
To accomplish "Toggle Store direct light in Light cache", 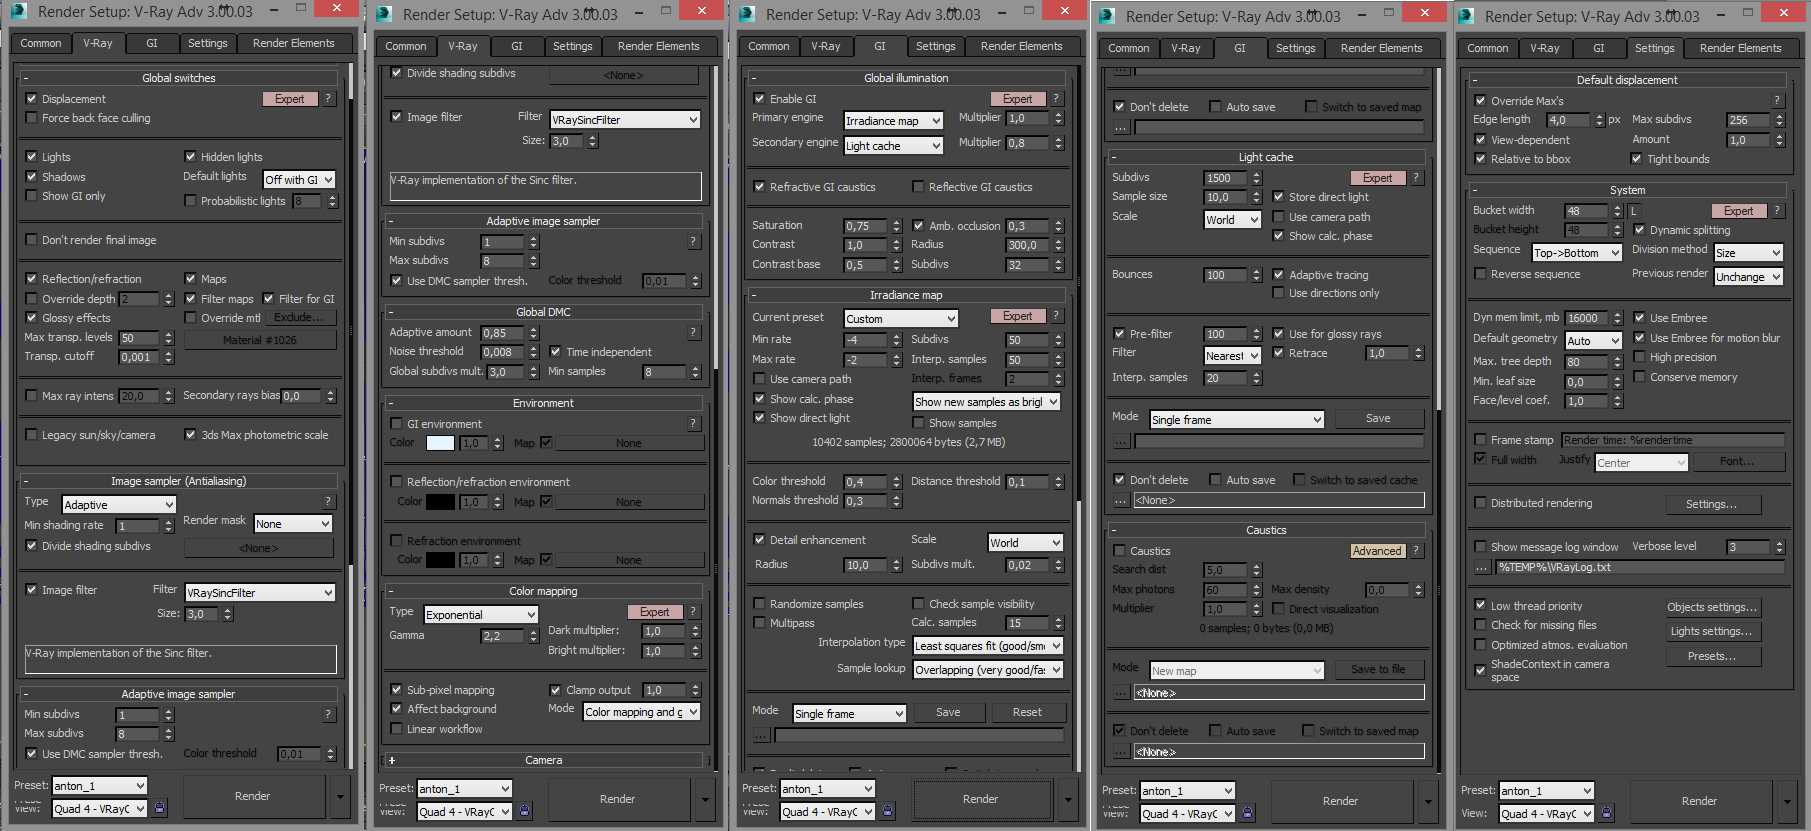I will pos(1279,197).
